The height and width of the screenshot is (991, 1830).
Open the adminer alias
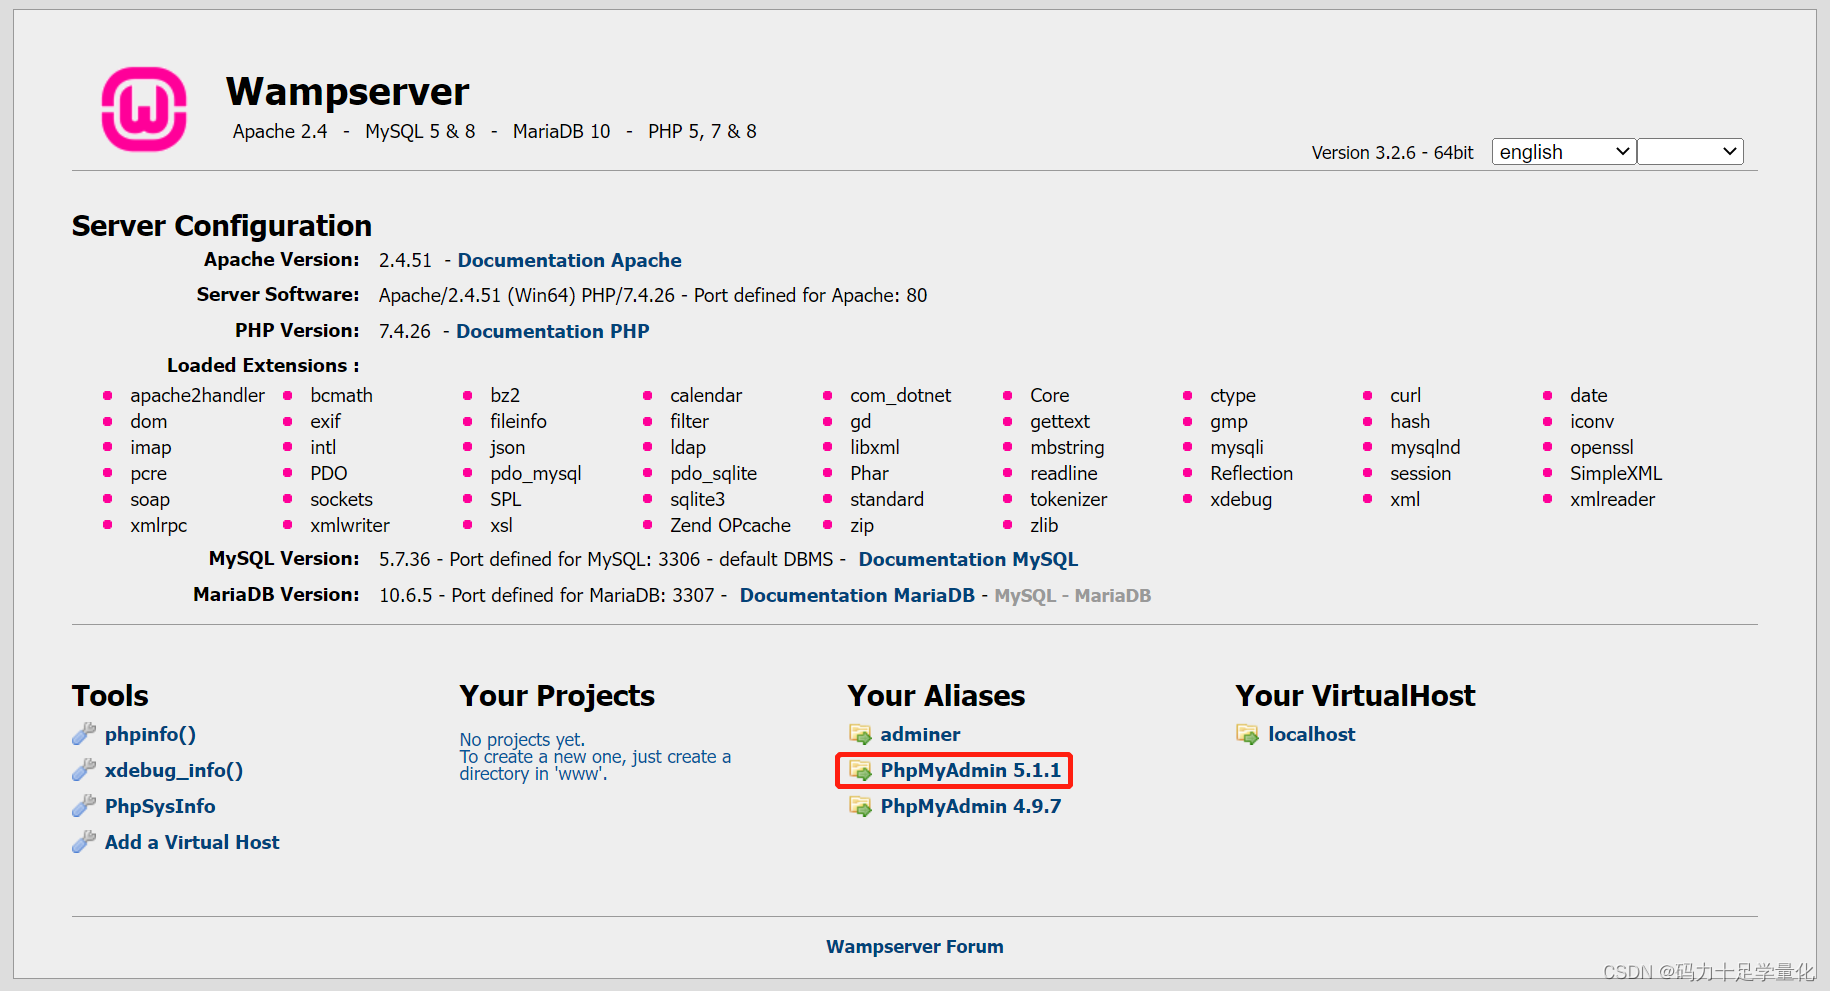[x=920, y=734]
